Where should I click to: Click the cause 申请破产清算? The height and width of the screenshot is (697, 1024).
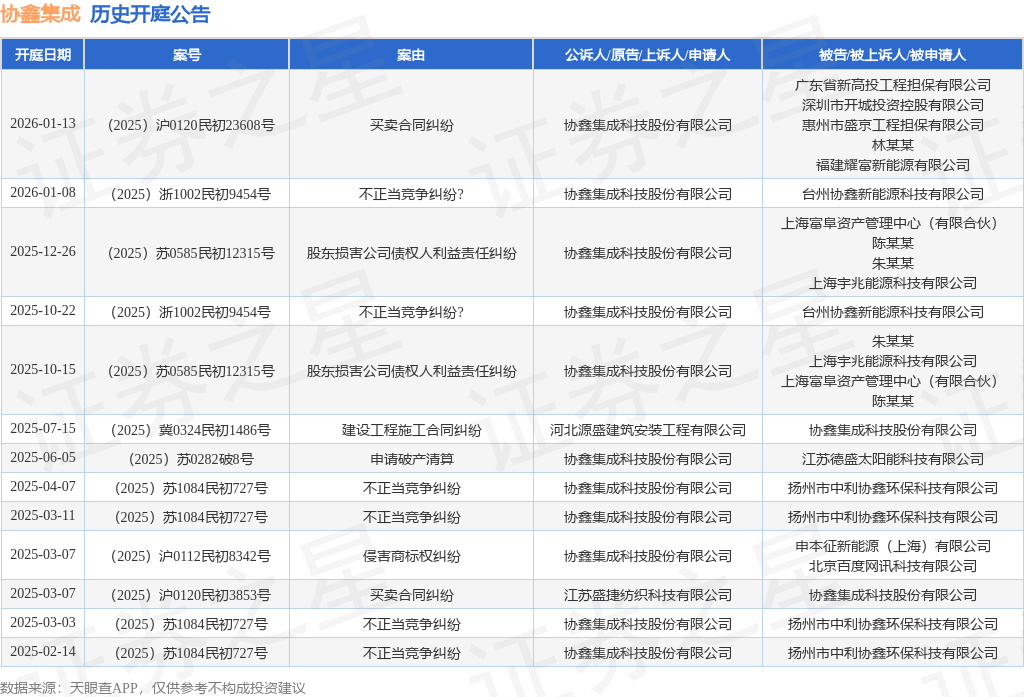tap(411, 459)
